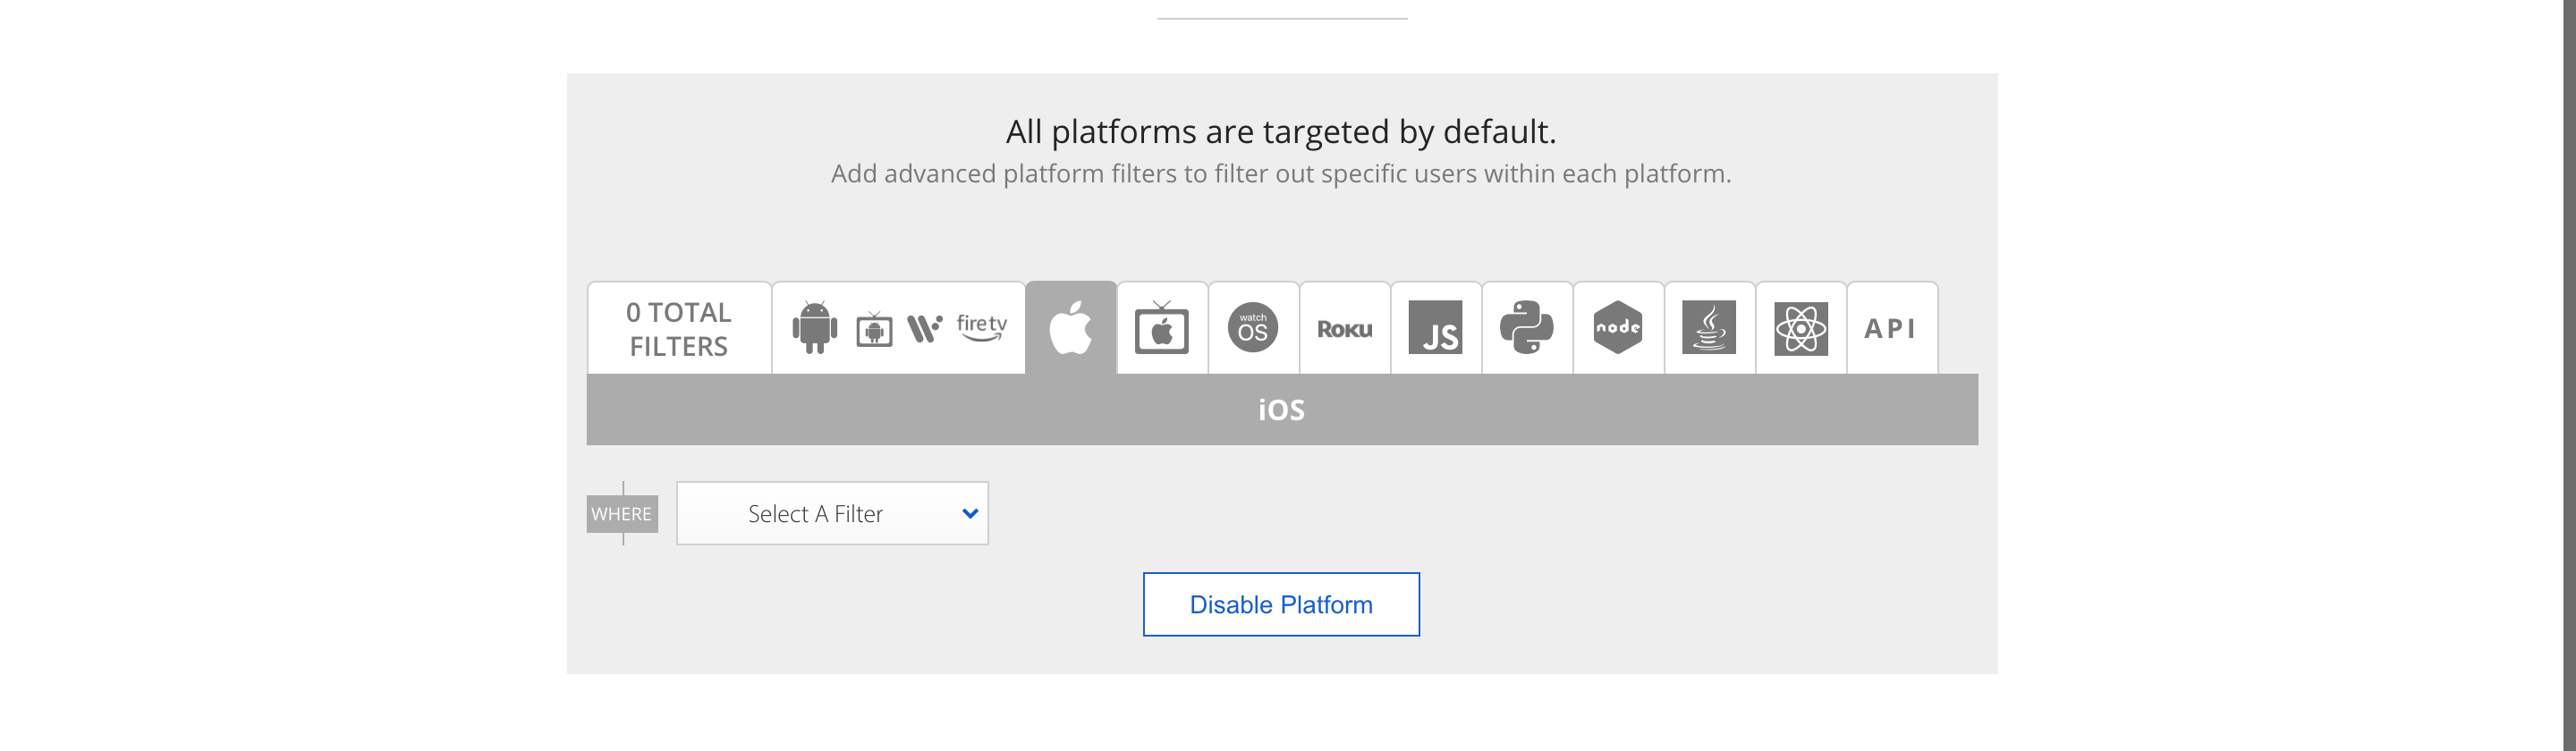Viewport: 2576px width, 751px height.
Task: Expand the Select A Filter dropdown
Action: point(832,513)
